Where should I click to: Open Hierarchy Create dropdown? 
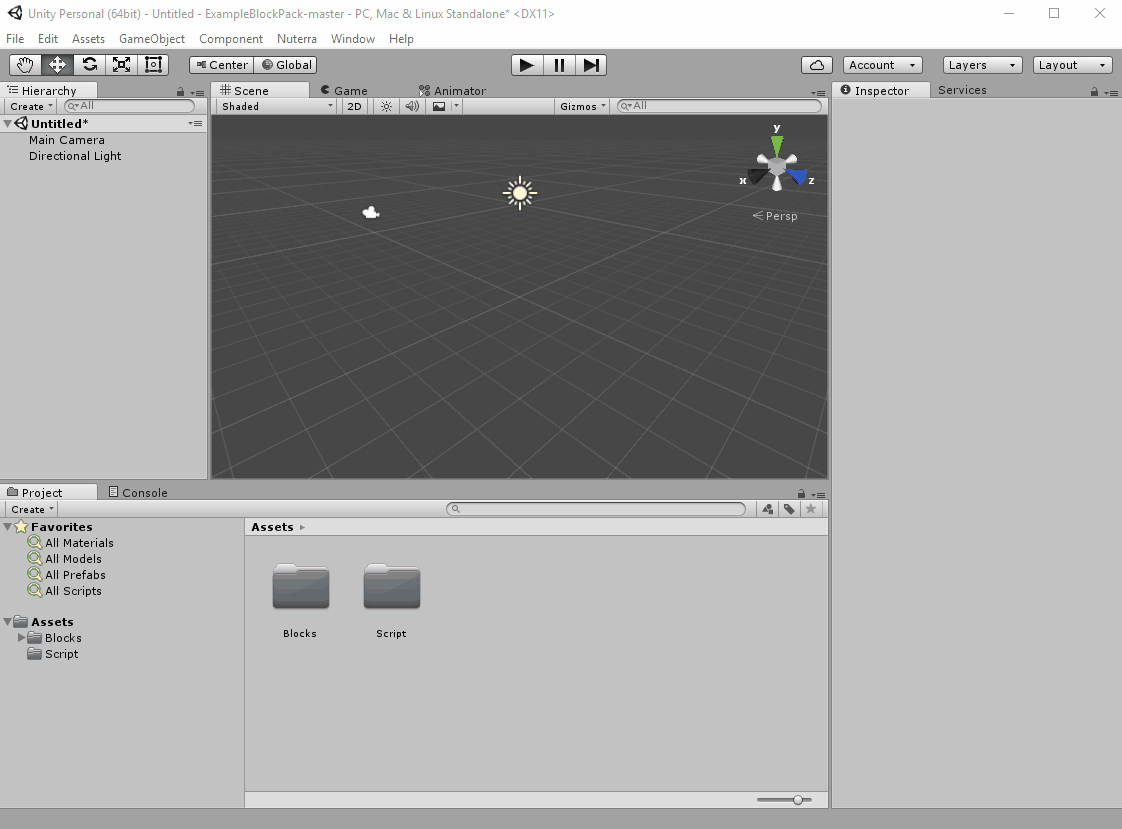coord(31,106)
